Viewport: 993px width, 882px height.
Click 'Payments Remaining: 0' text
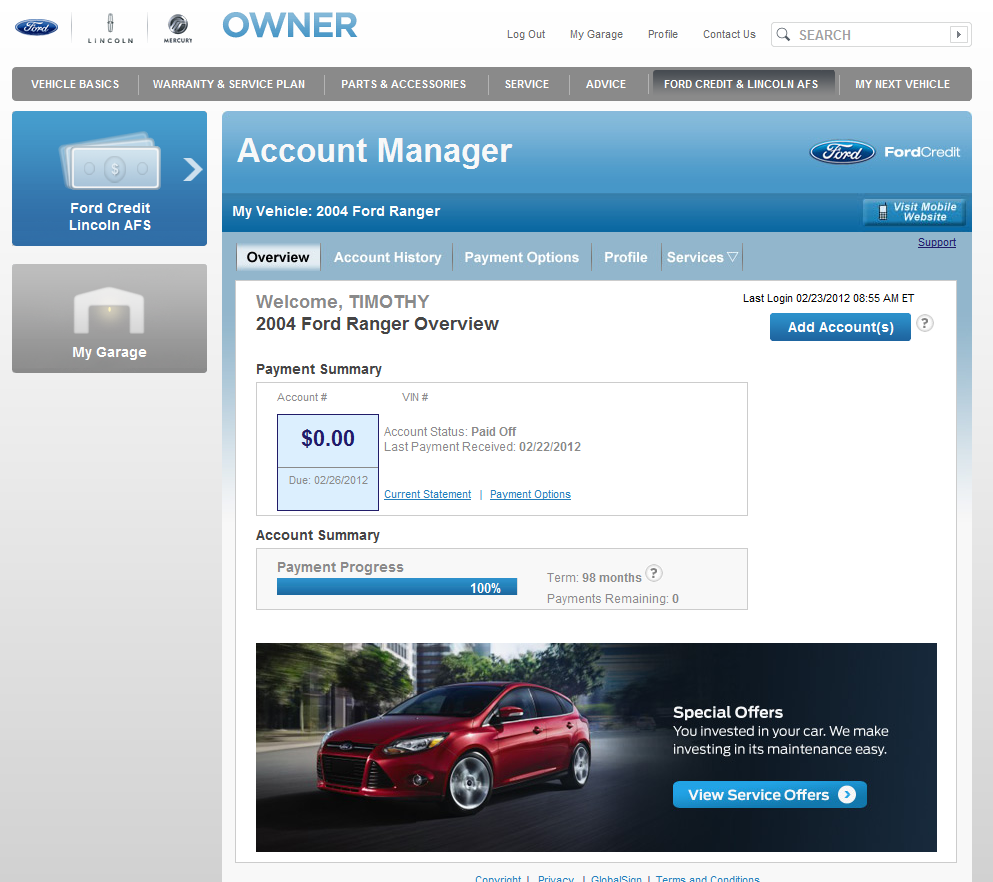click(612, 599)
